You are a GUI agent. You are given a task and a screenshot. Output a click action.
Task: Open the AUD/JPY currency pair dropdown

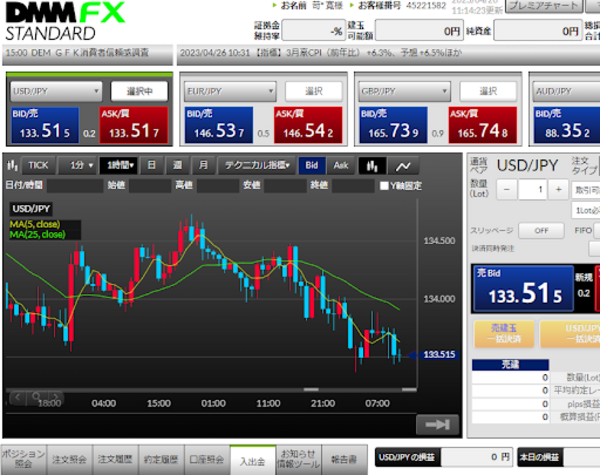[x=566, y=91]
